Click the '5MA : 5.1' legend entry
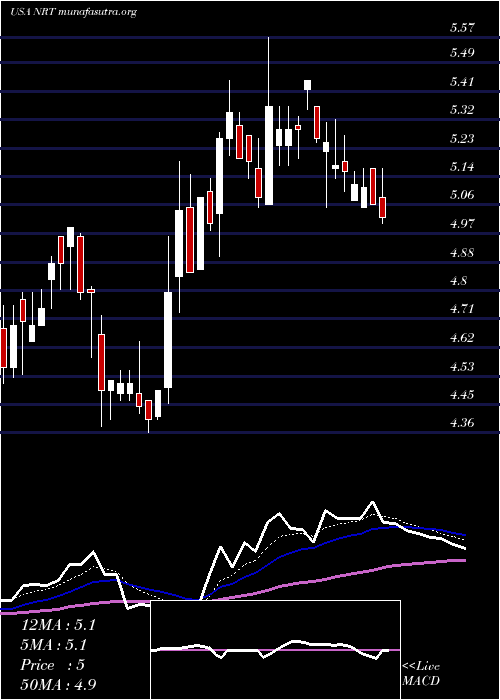The height and width of the screenshot is (700, 500). 54,645
